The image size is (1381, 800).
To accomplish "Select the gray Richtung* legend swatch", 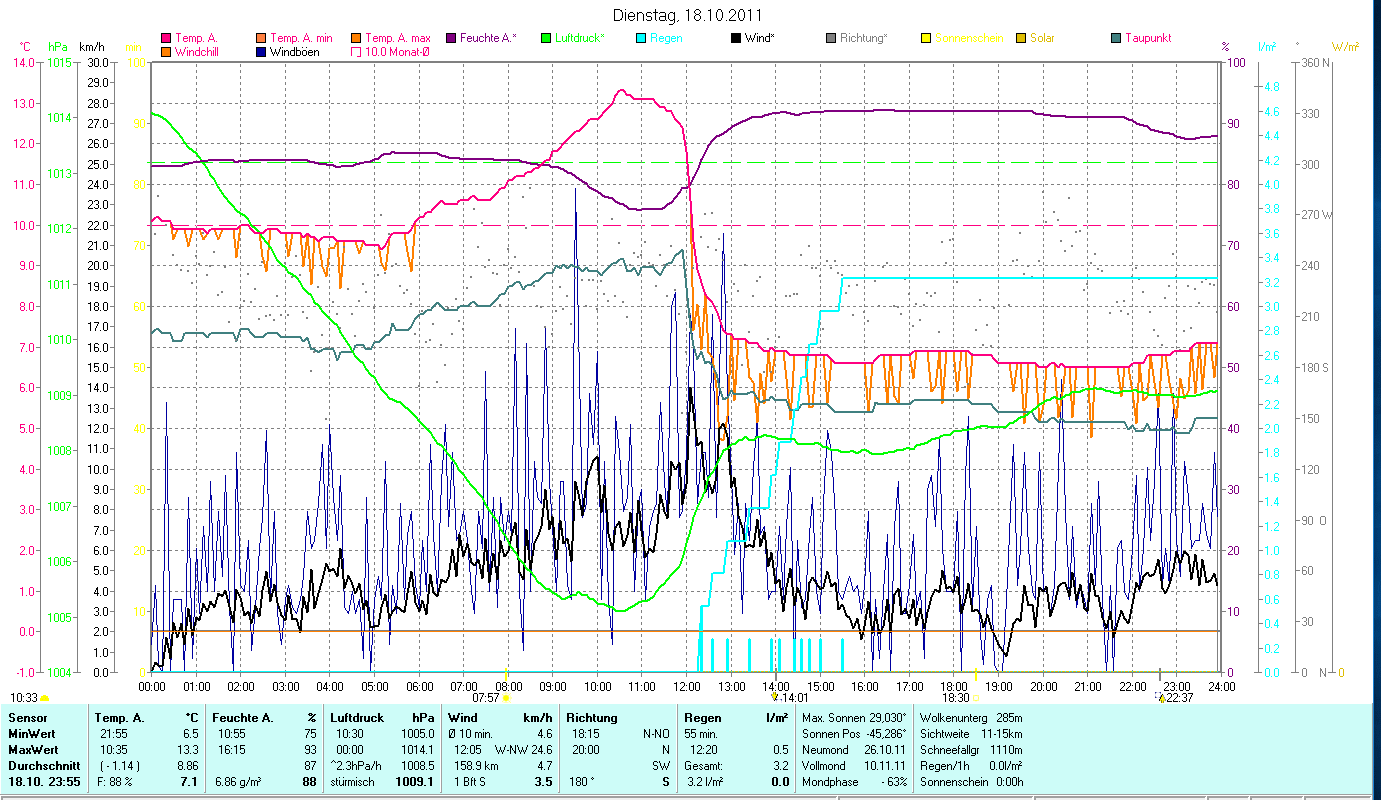I will 832,38.
